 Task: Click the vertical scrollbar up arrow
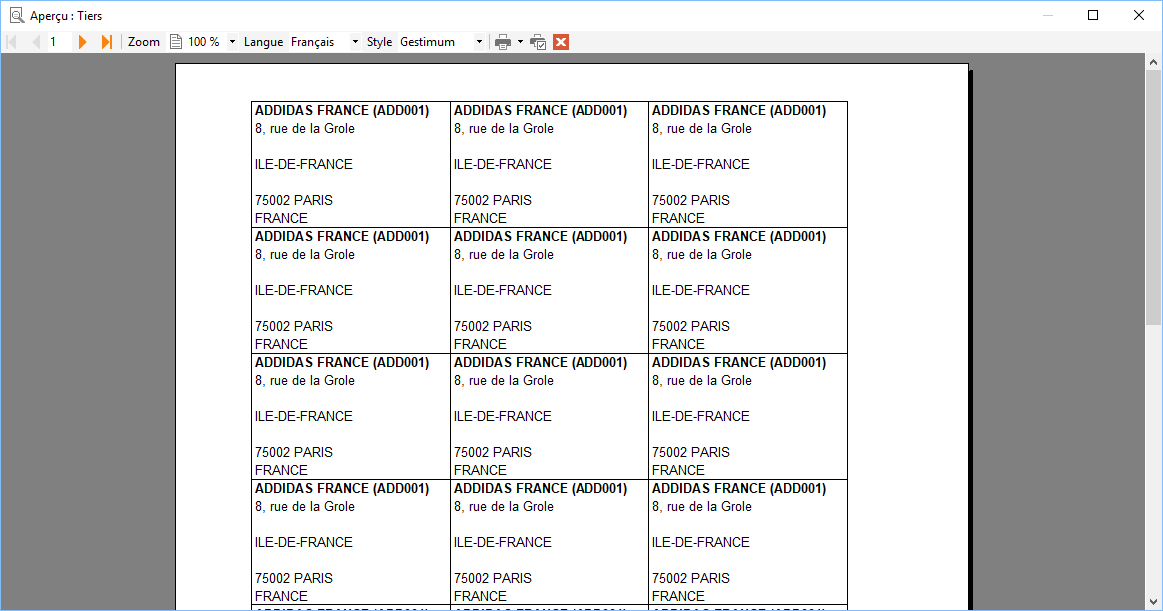point(1153,62)
